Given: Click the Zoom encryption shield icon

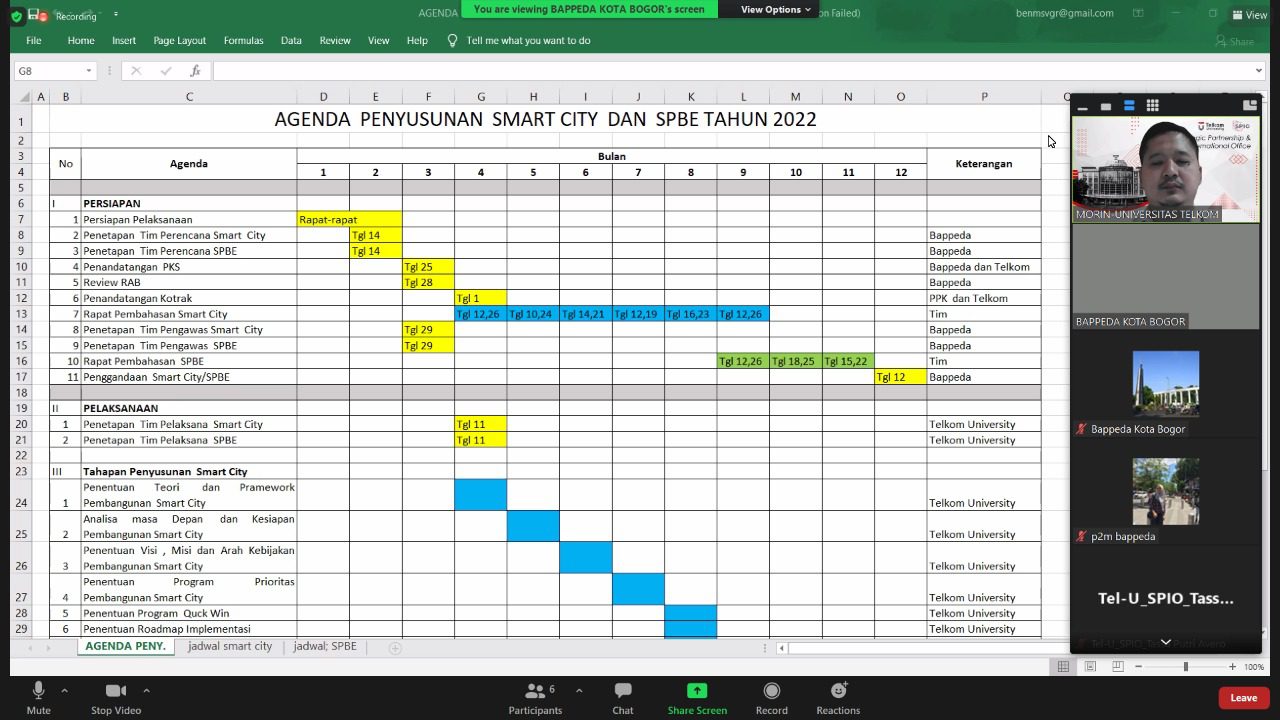Looking at the screenshot, I should pos(17,15).
